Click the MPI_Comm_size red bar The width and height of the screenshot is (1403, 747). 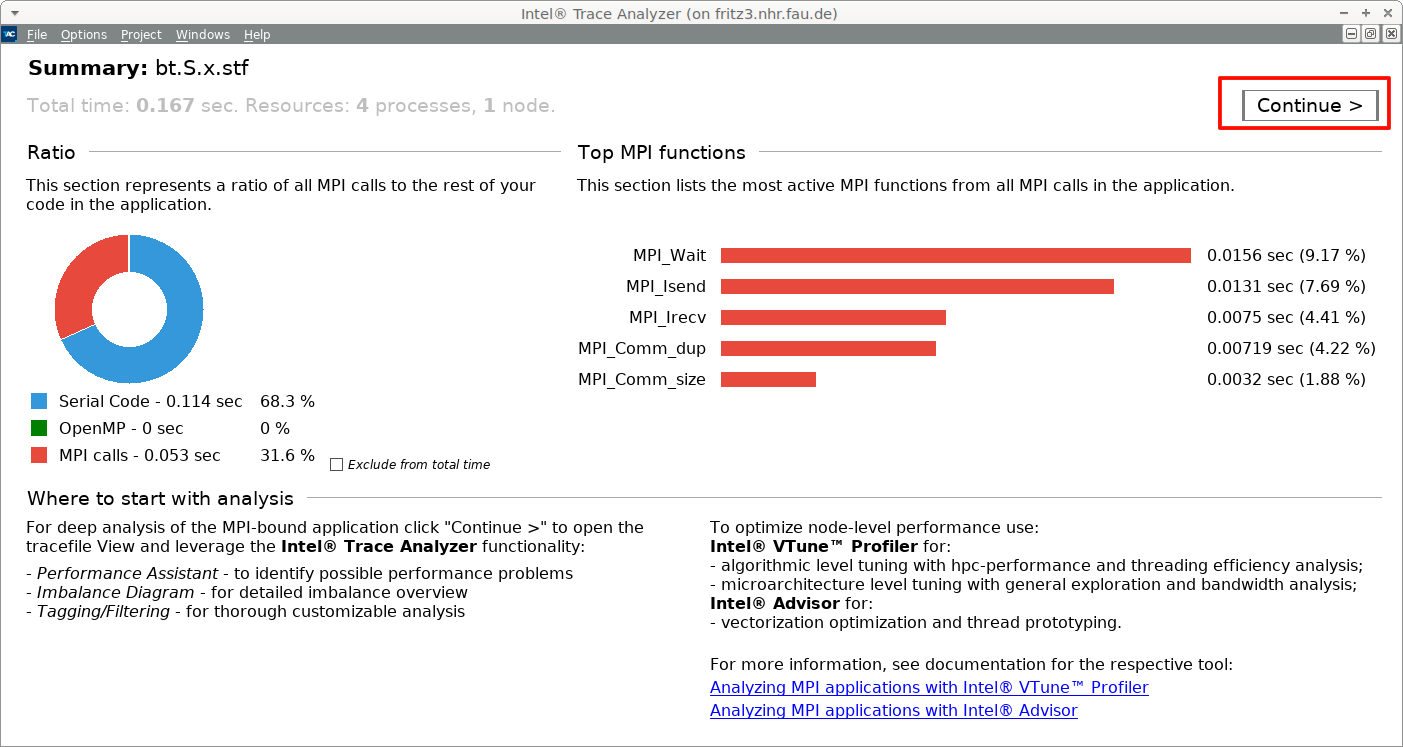(768, 379)
